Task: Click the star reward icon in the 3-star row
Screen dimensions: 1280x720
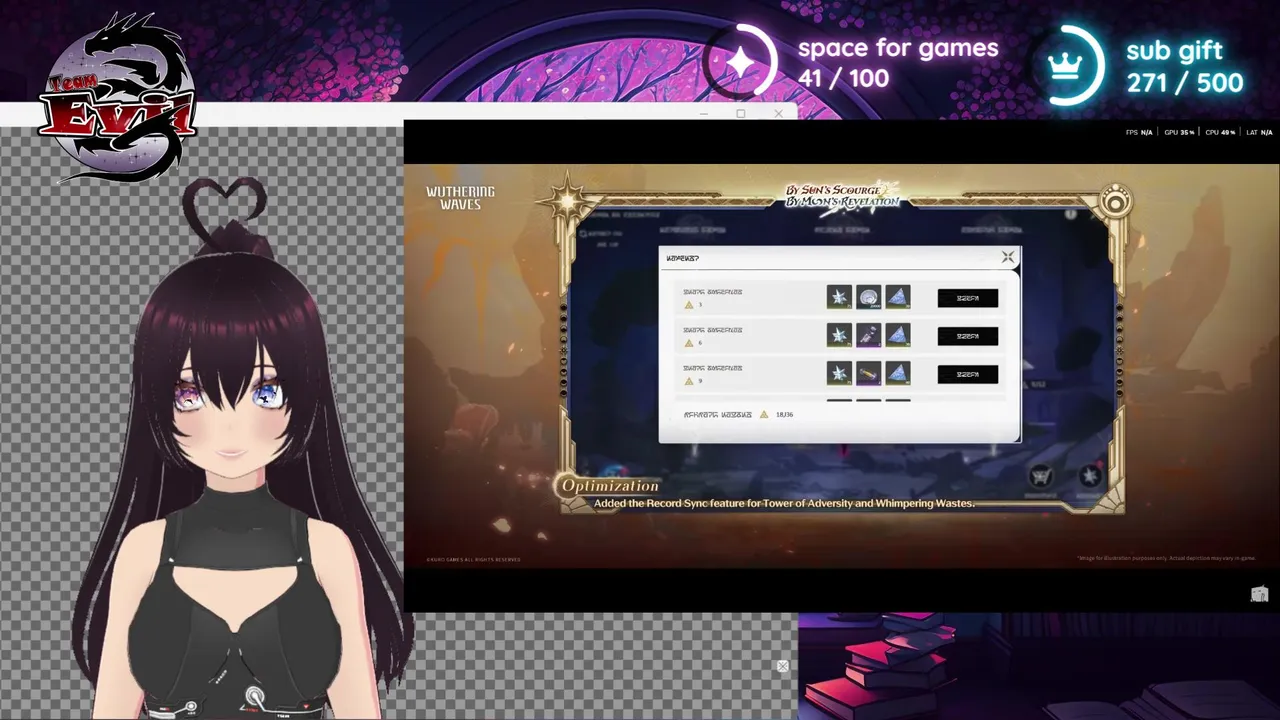Action: (839, 297)
